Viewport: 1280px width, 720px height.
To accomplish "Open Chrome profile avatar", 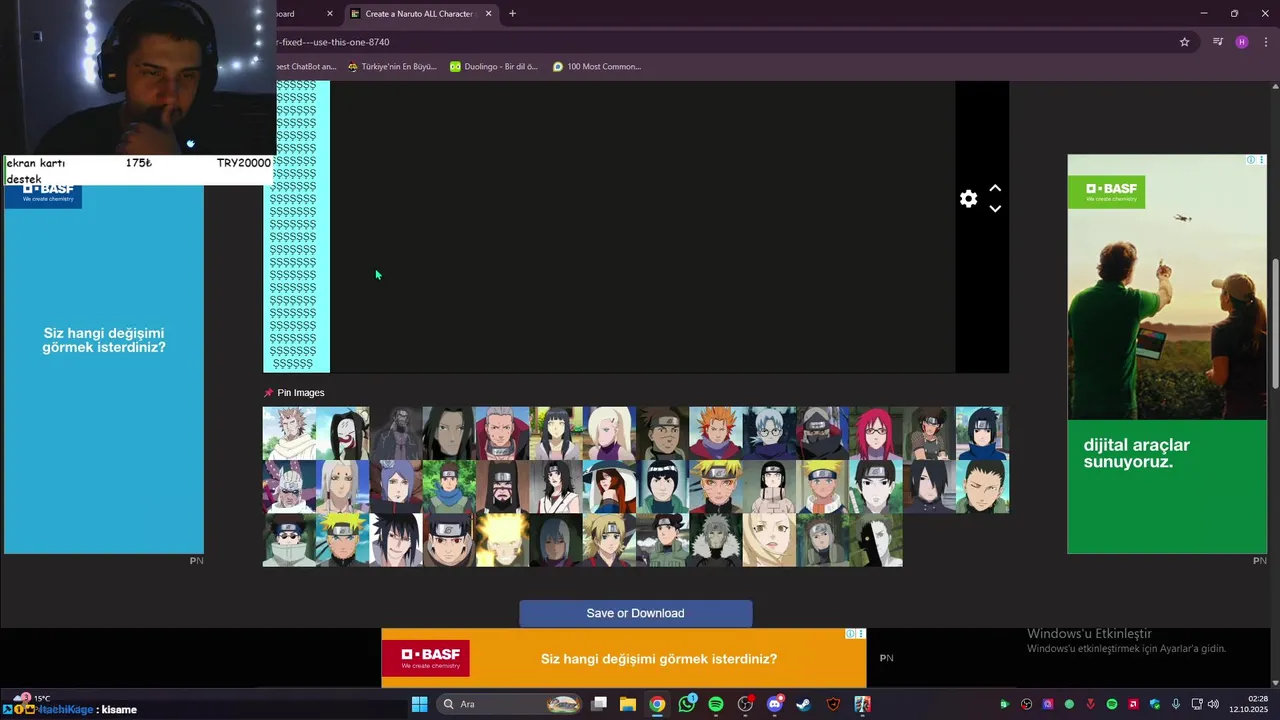I will tap(1242, 42).
